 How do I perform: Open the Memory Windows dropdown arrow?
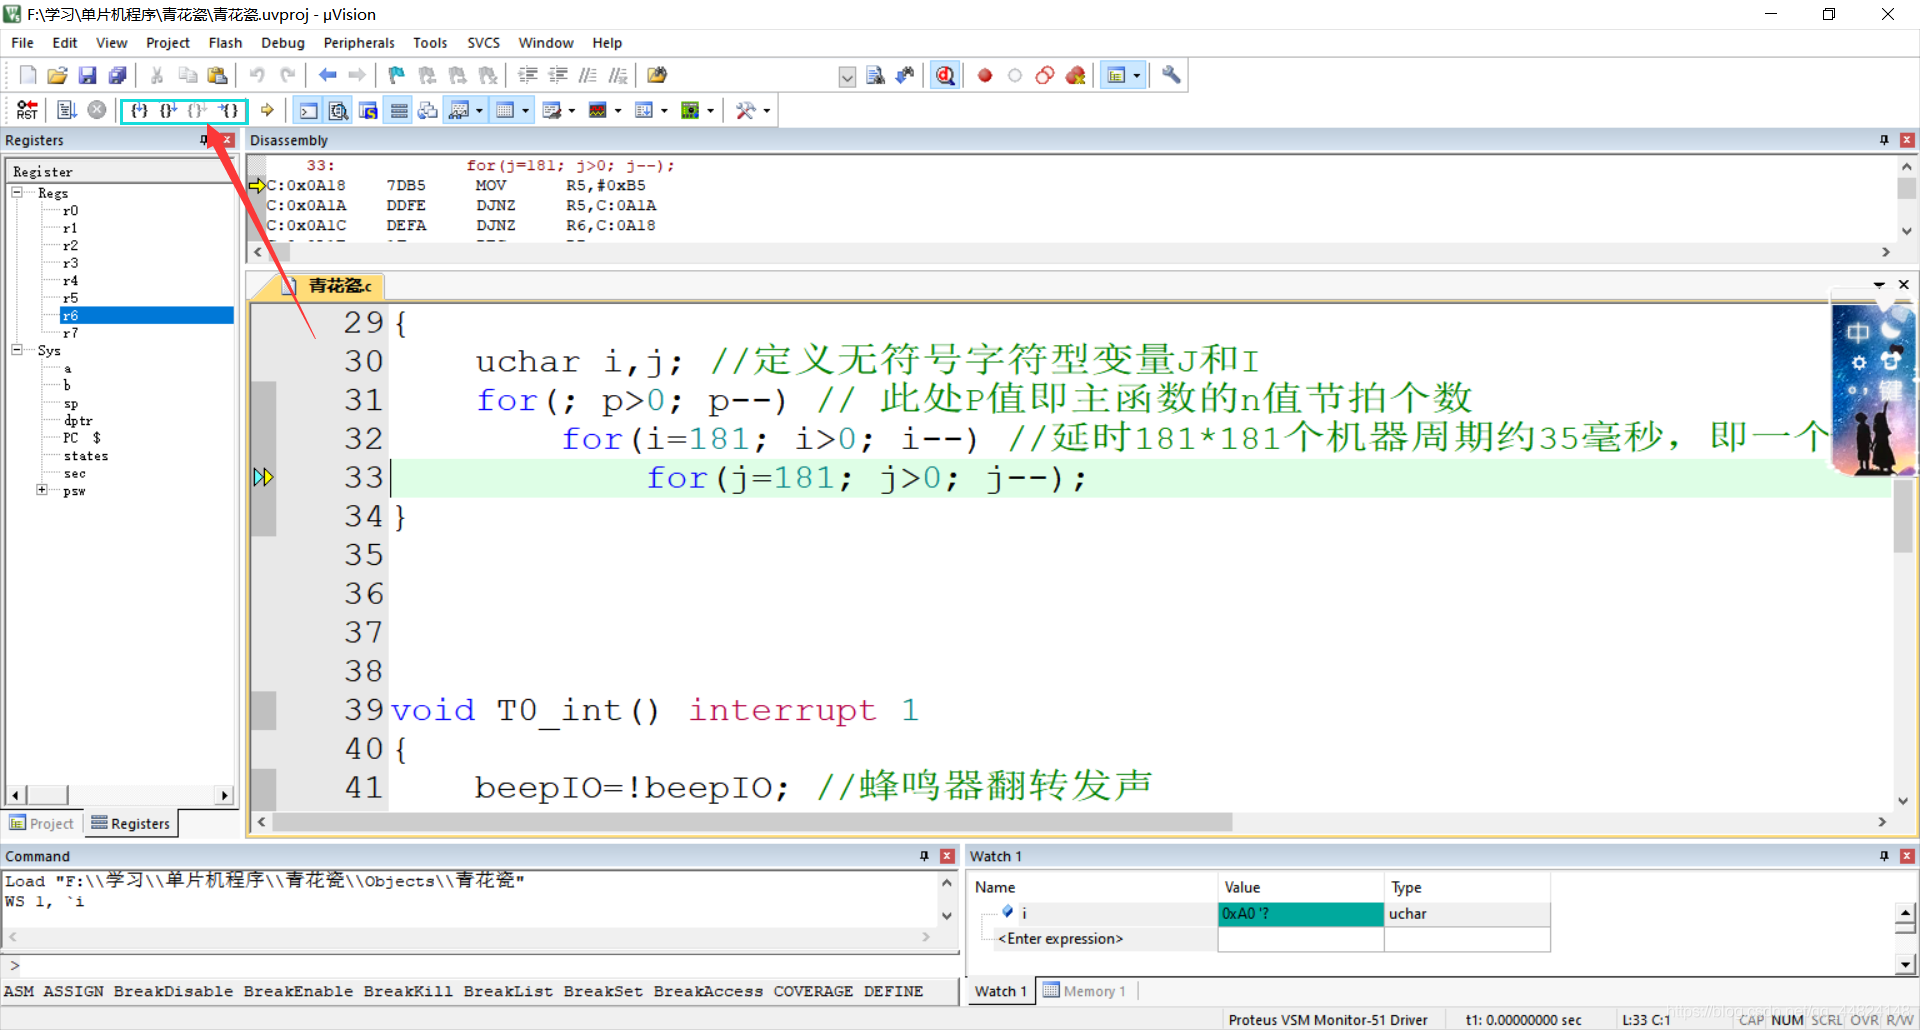[526, 110]
